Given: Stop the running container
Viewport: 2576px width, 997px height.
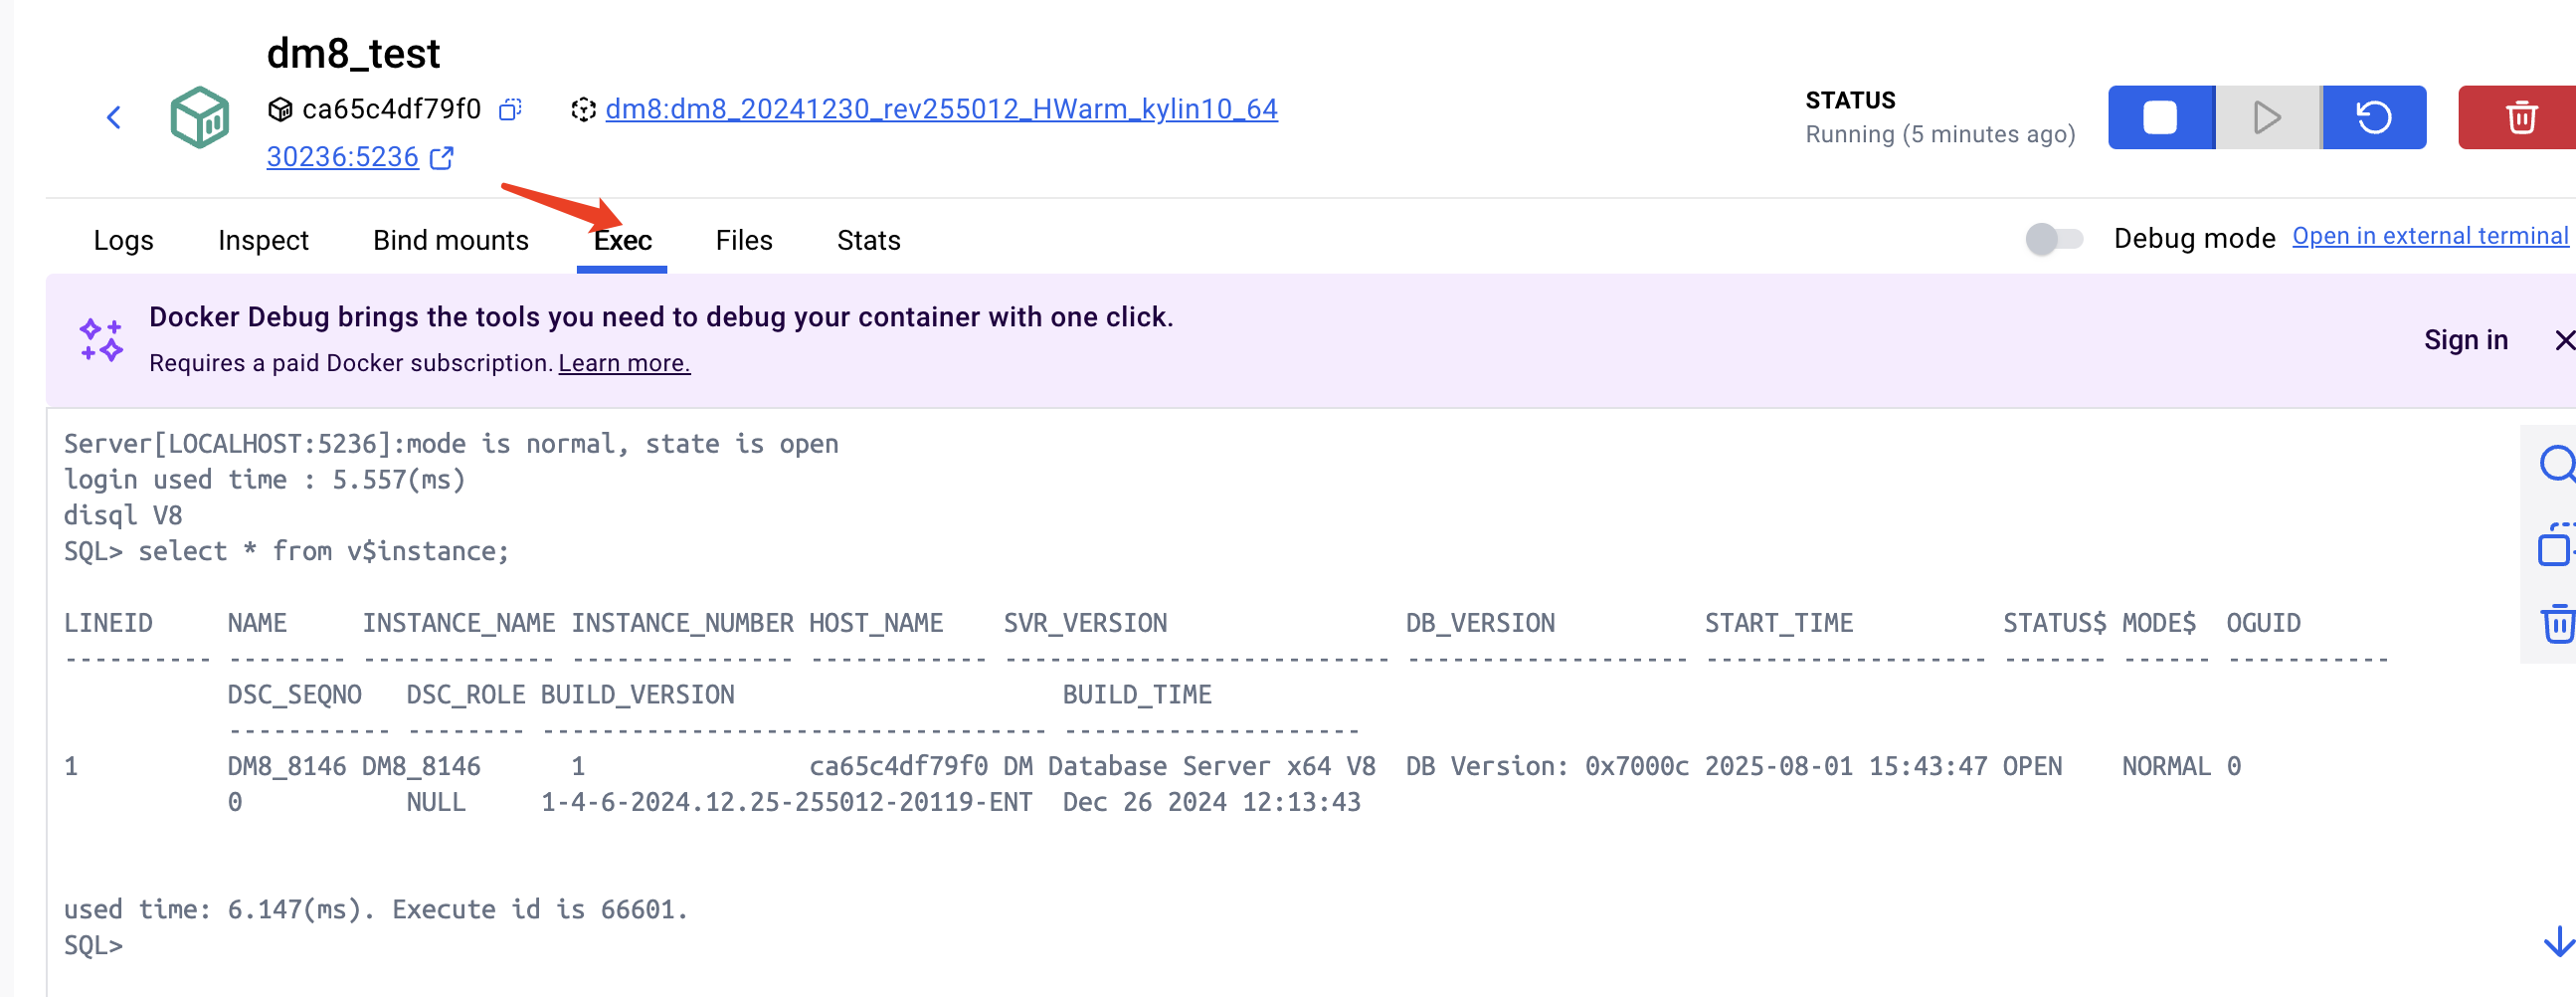Looking at the screenshot, I should (x=2160, y=118).
